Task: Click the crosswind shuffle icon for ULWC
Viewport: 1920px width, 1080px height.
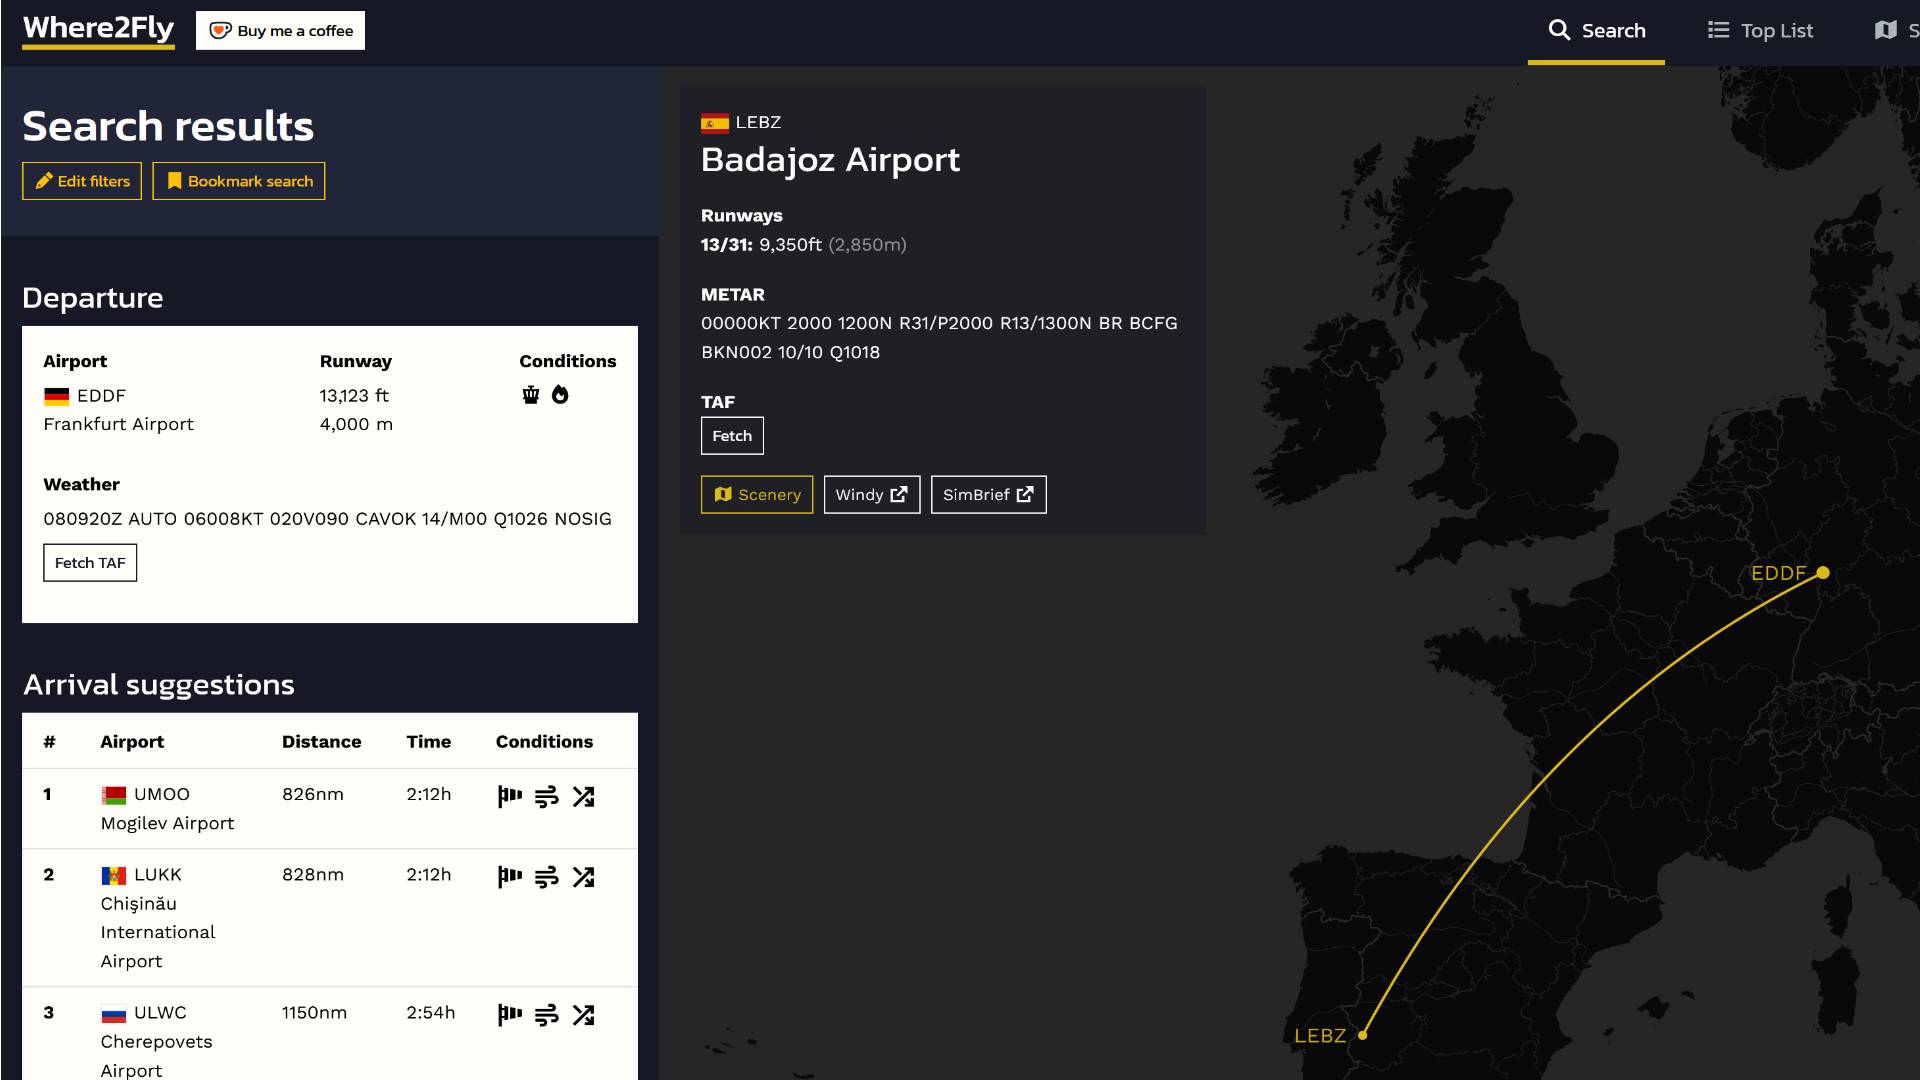Action: click(583, 1015)
